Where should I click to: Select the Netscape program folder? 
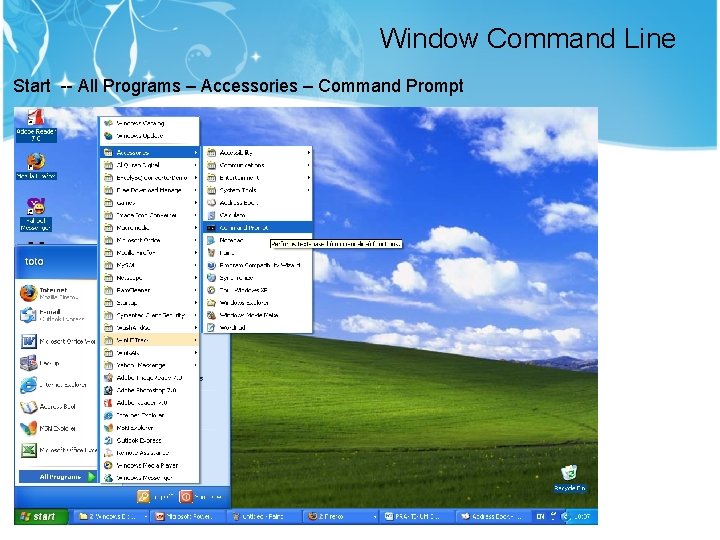point(150,278)
